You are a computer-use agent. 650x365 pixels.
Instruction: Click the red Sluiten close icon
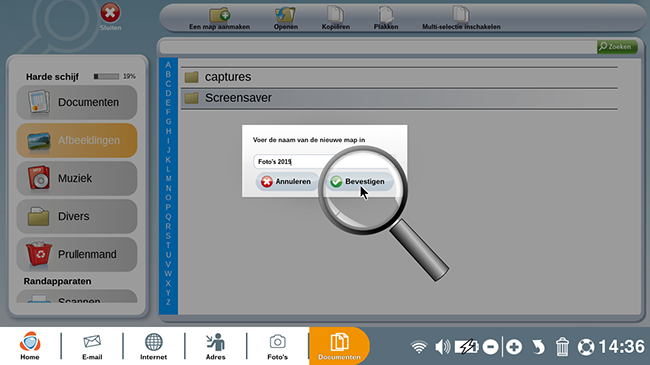click(110, 13)
